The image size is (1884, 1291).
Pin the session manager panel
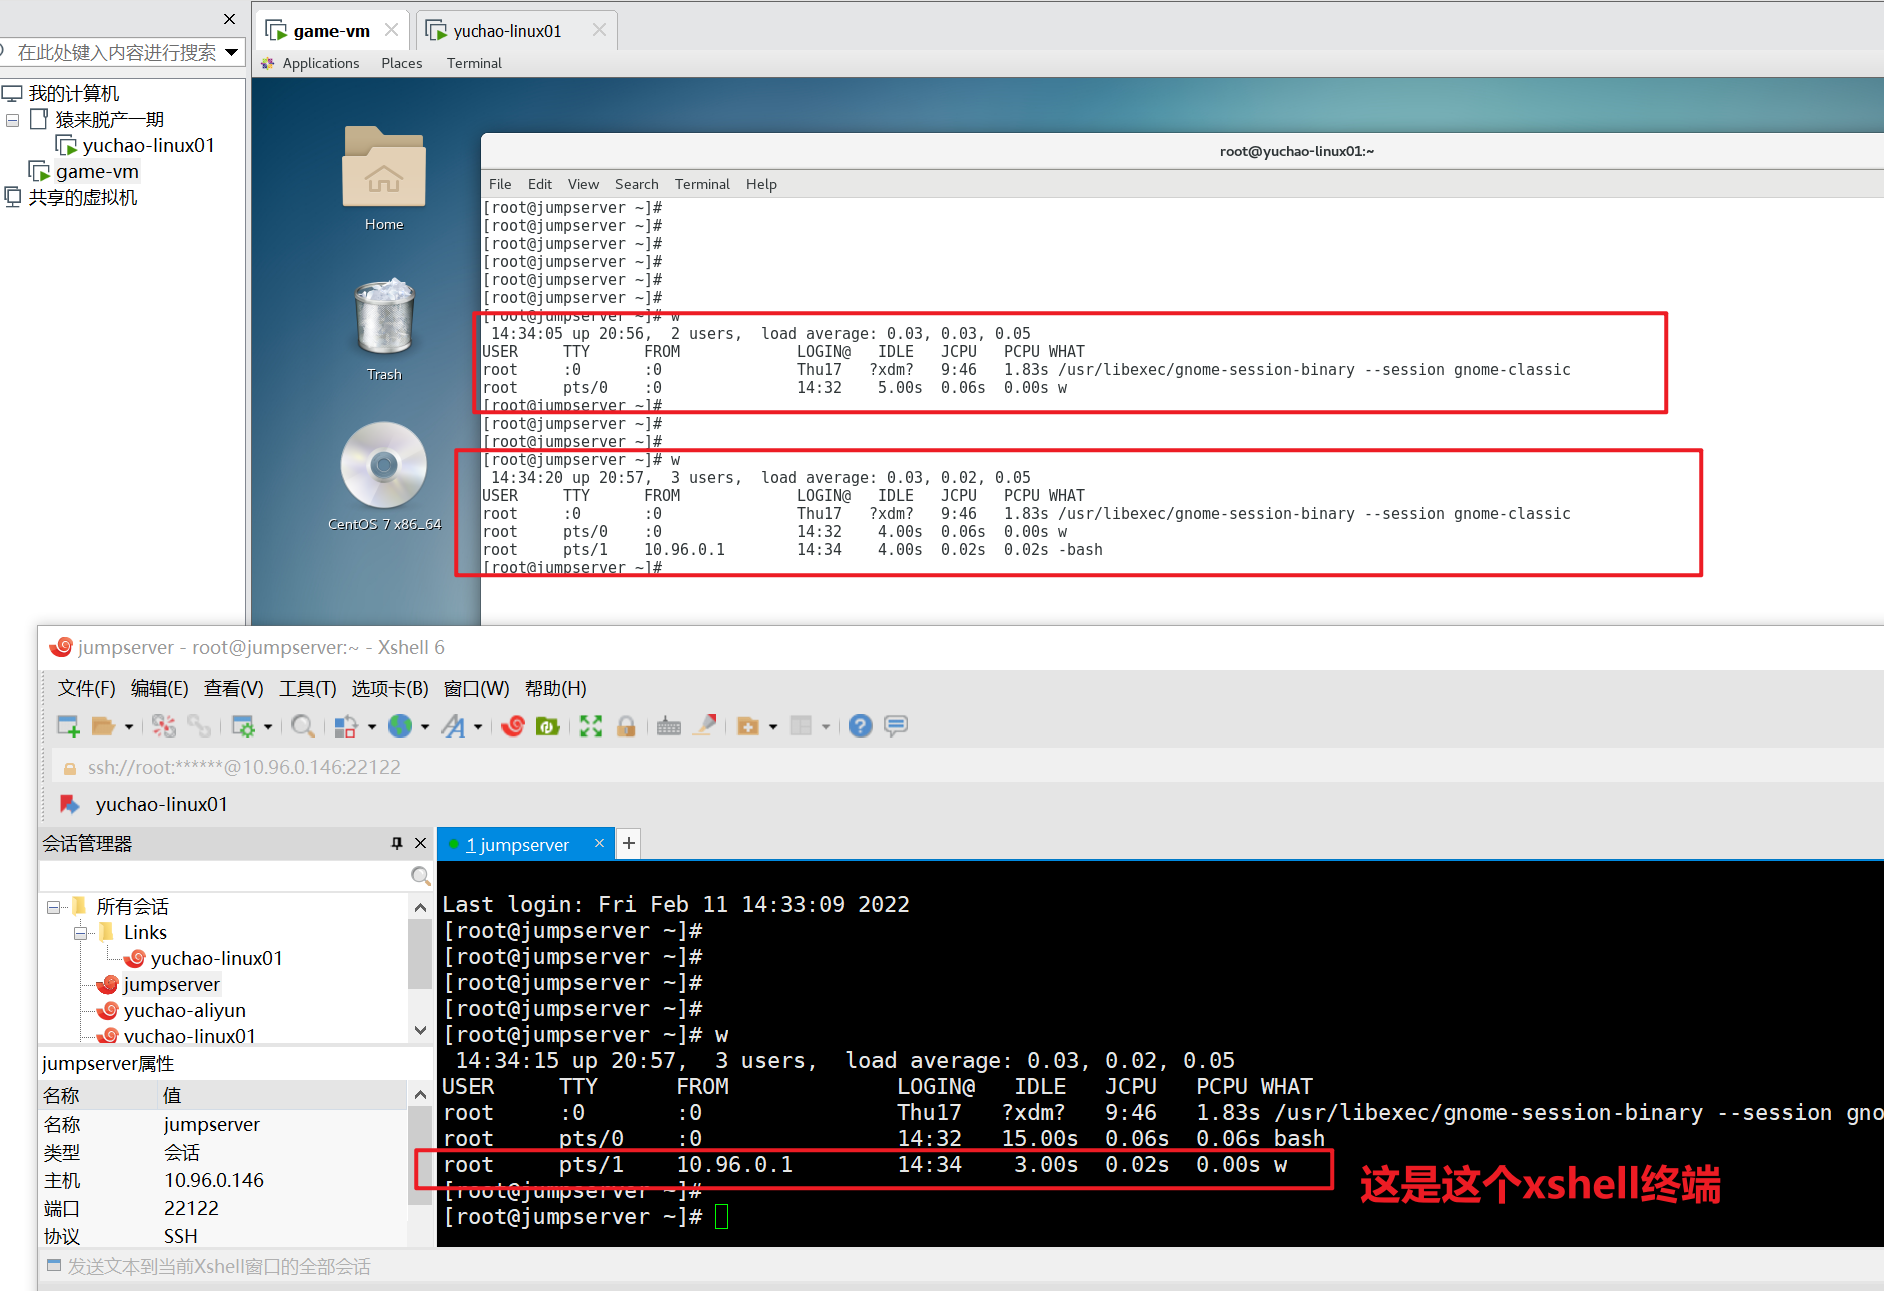(x=397, y=843)
